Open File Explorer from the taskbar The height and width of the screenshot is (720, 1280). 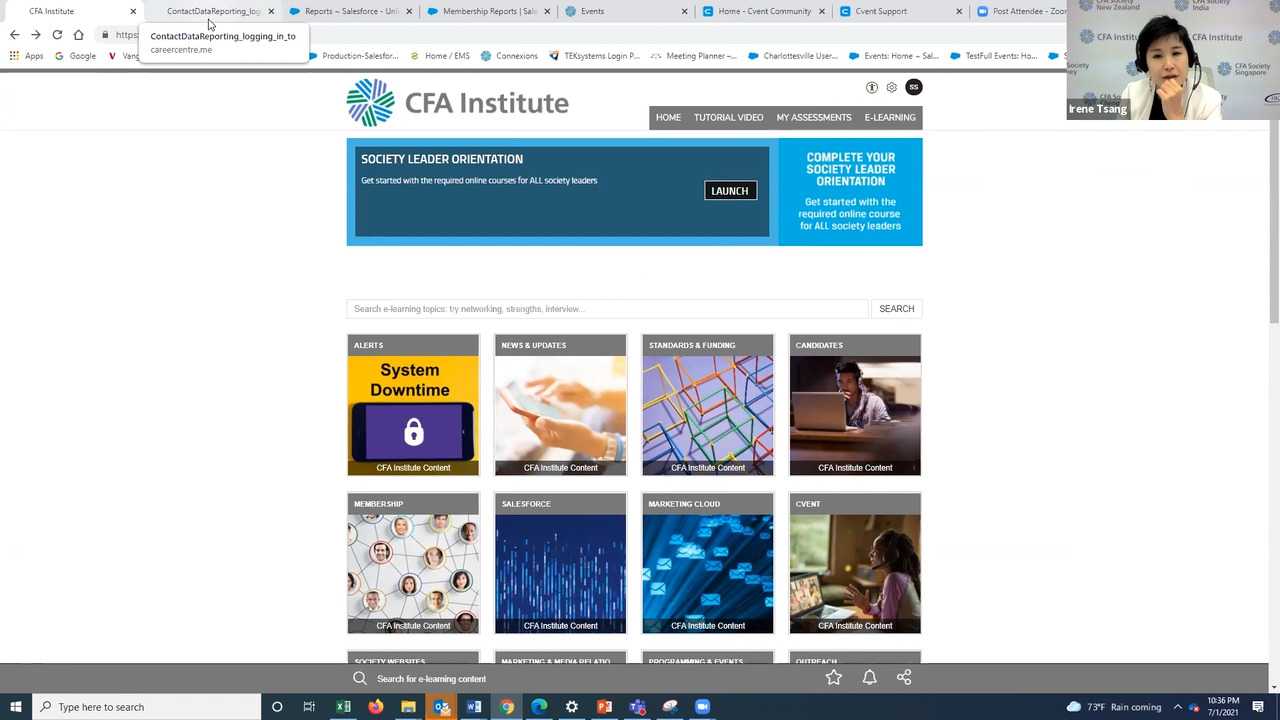(x=408, y=707)
